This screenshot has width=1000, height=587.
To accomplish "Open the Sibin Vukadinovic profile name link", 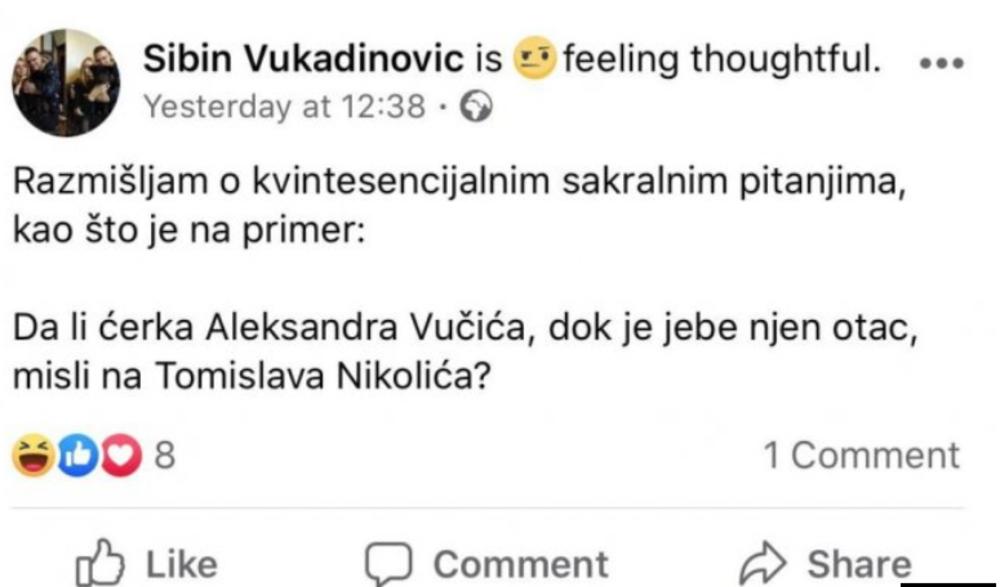I will click(x=305, y=61).
